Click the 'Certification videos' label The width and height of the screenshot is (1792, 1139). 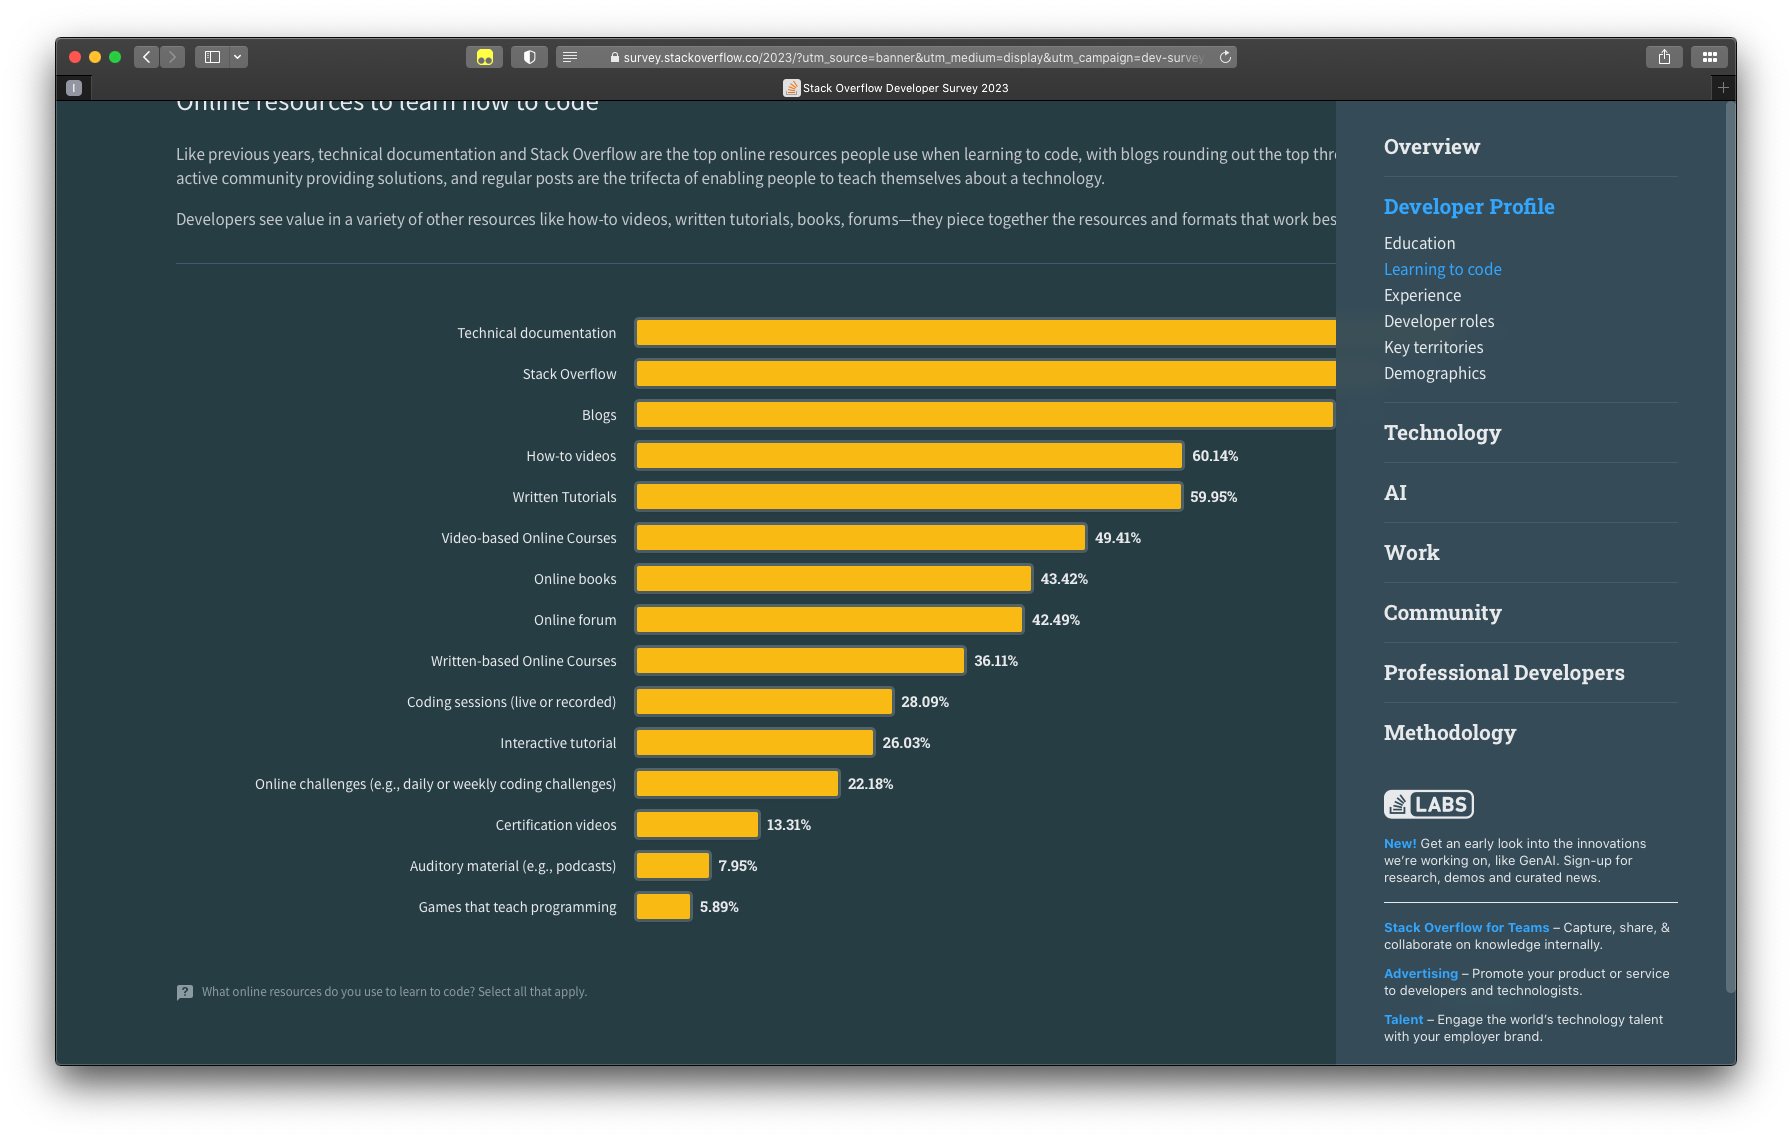pos(556,825)
